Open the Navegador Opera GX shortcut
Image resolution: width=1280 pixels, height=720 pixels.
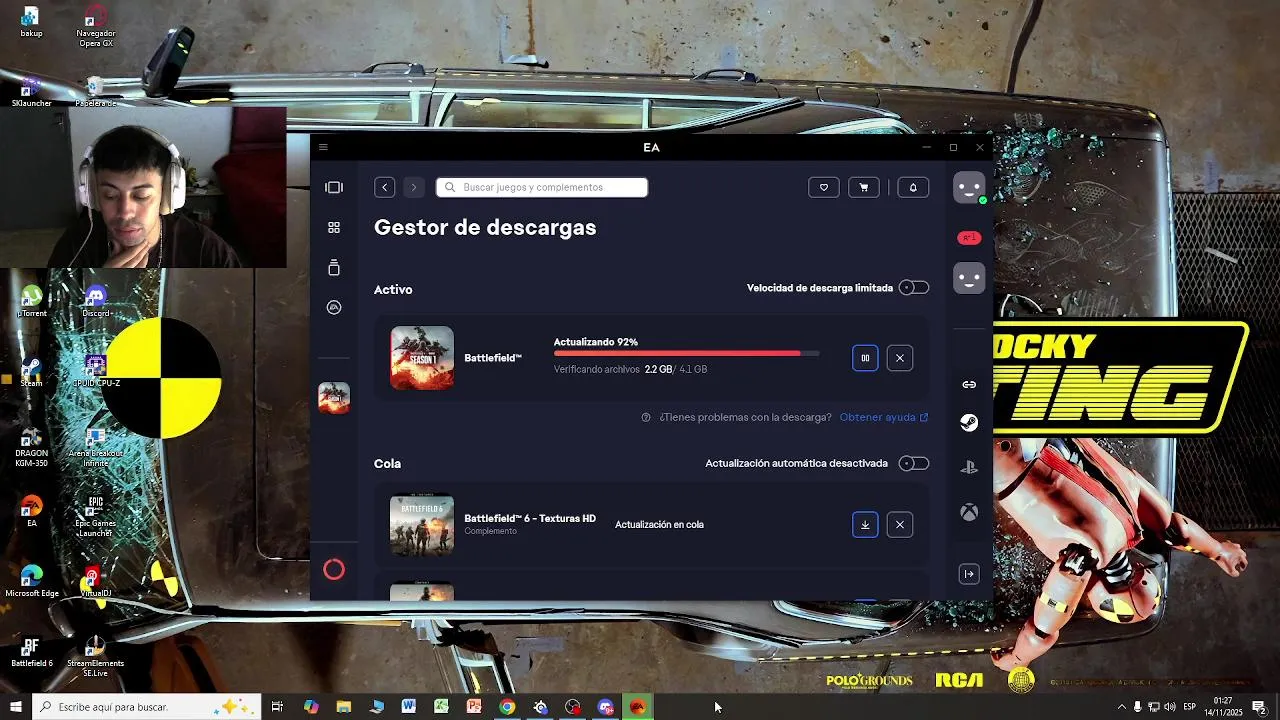click(x=96, y=26)
